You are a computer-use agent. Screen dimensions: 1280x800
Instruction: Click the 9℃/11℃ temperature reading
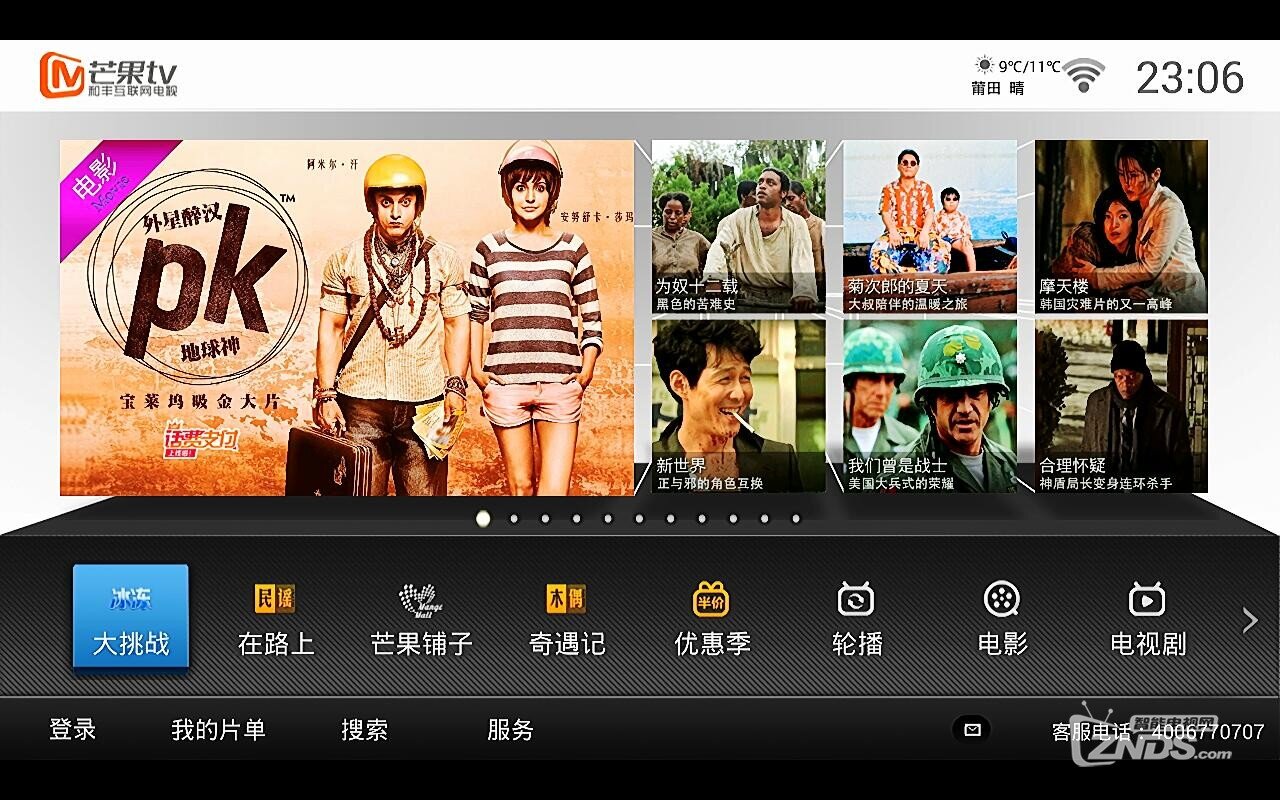pos(1029,66)
